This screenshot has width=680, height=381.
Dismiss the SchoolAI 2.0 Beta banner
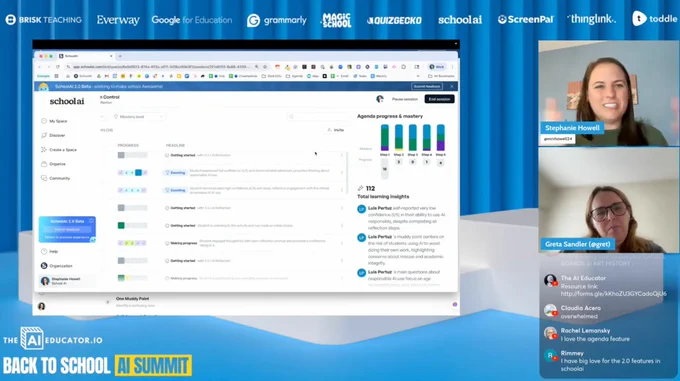pos(451,86)
